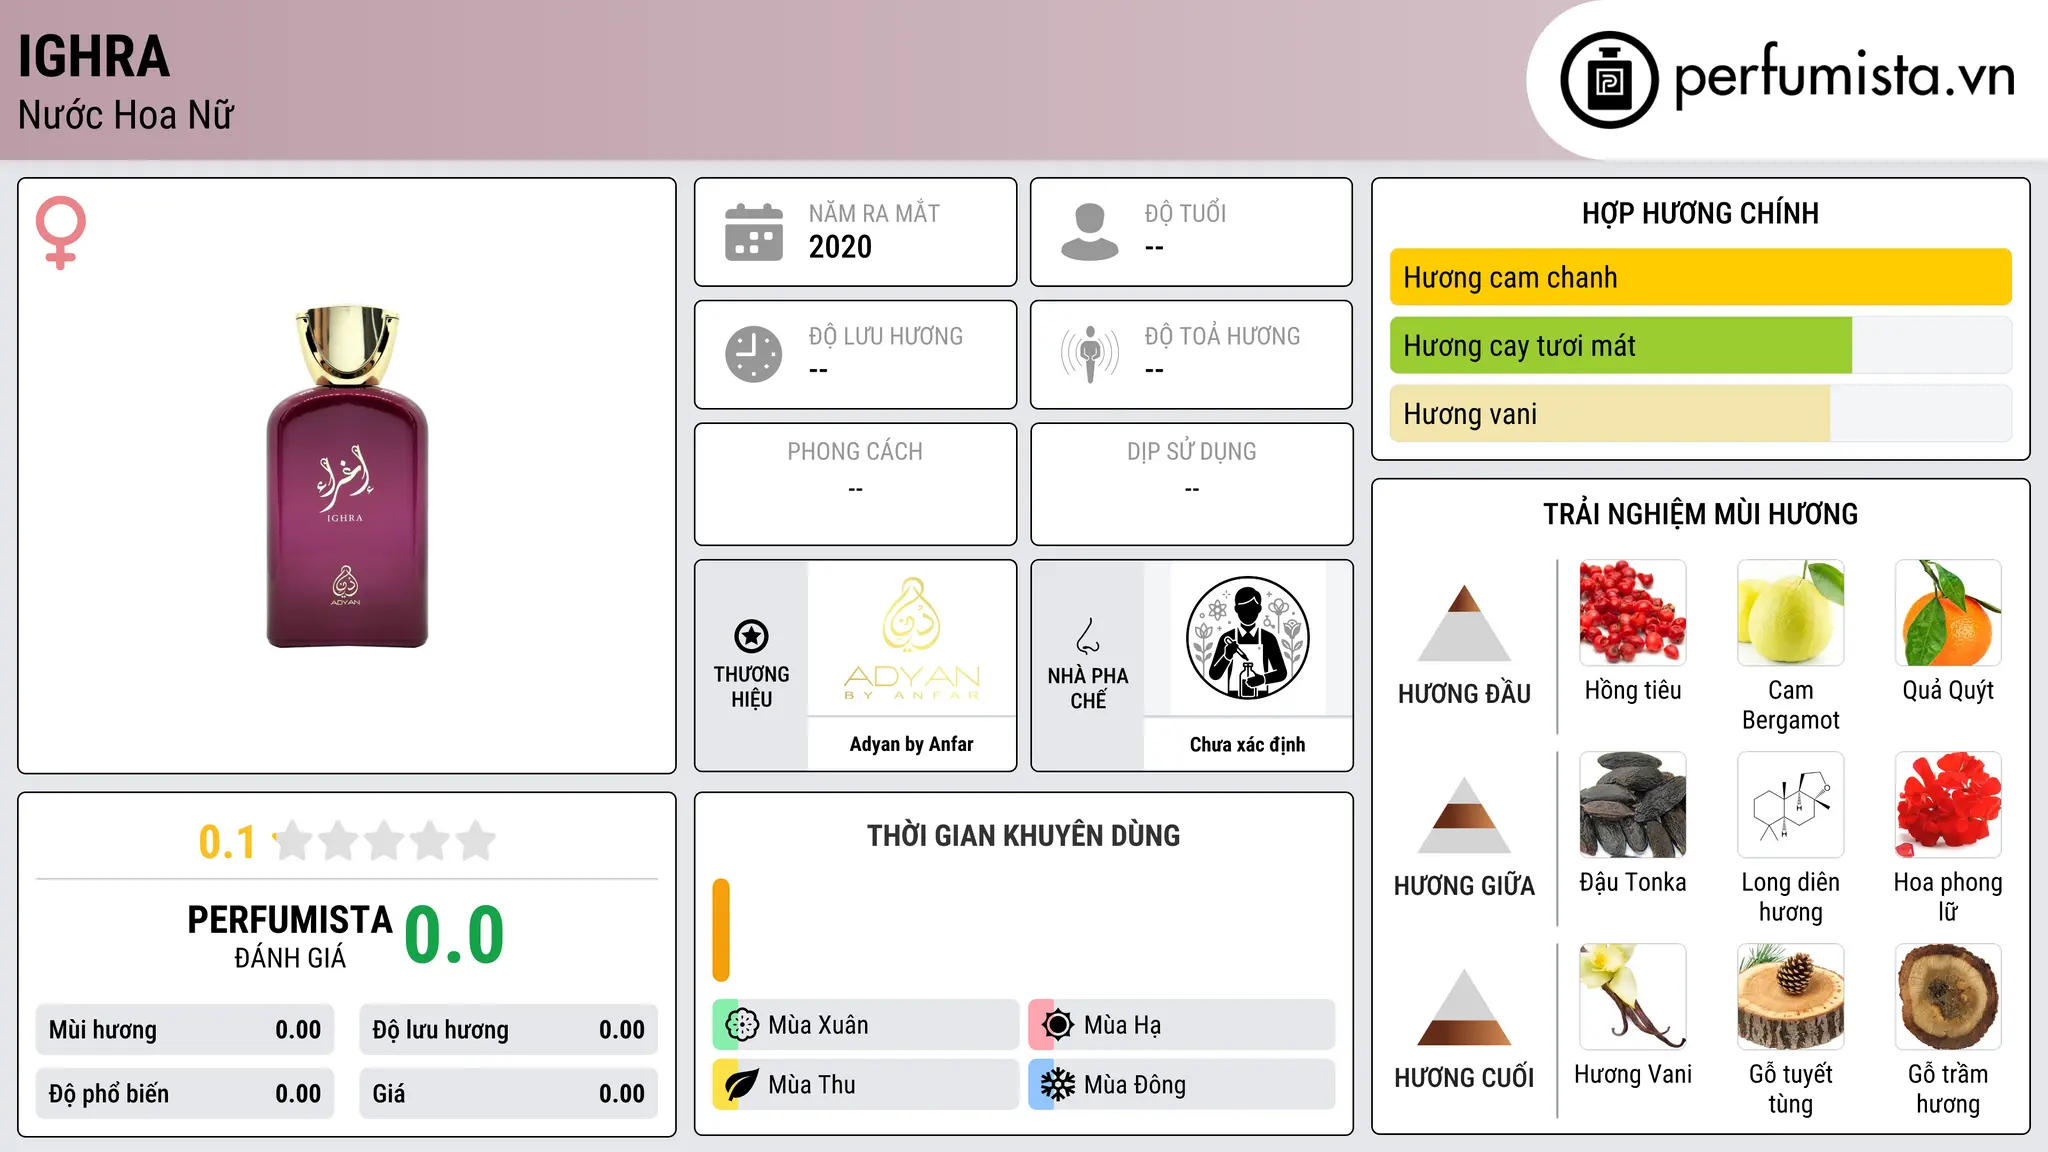2048x1152 pixels.
Task: Select the Mùa Thu season button
Action: pos(866,1085)
